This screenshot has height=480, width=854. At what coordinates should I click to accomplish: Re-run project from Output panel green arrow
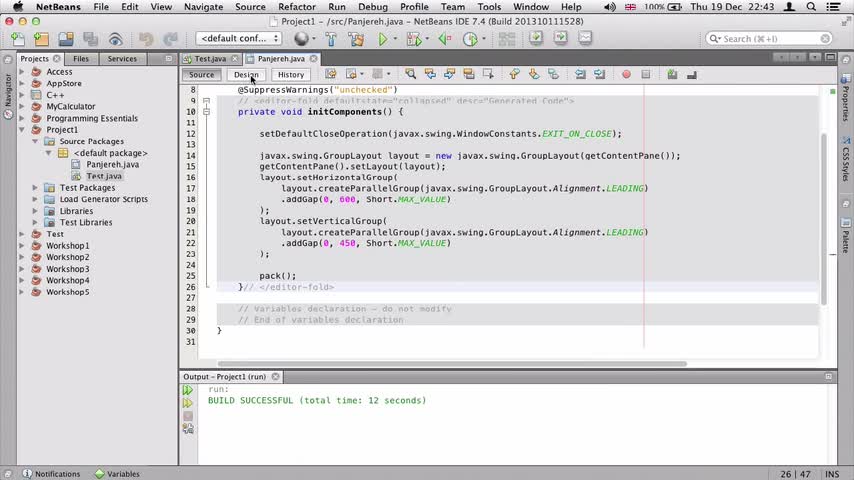click(x=187, y=390)
